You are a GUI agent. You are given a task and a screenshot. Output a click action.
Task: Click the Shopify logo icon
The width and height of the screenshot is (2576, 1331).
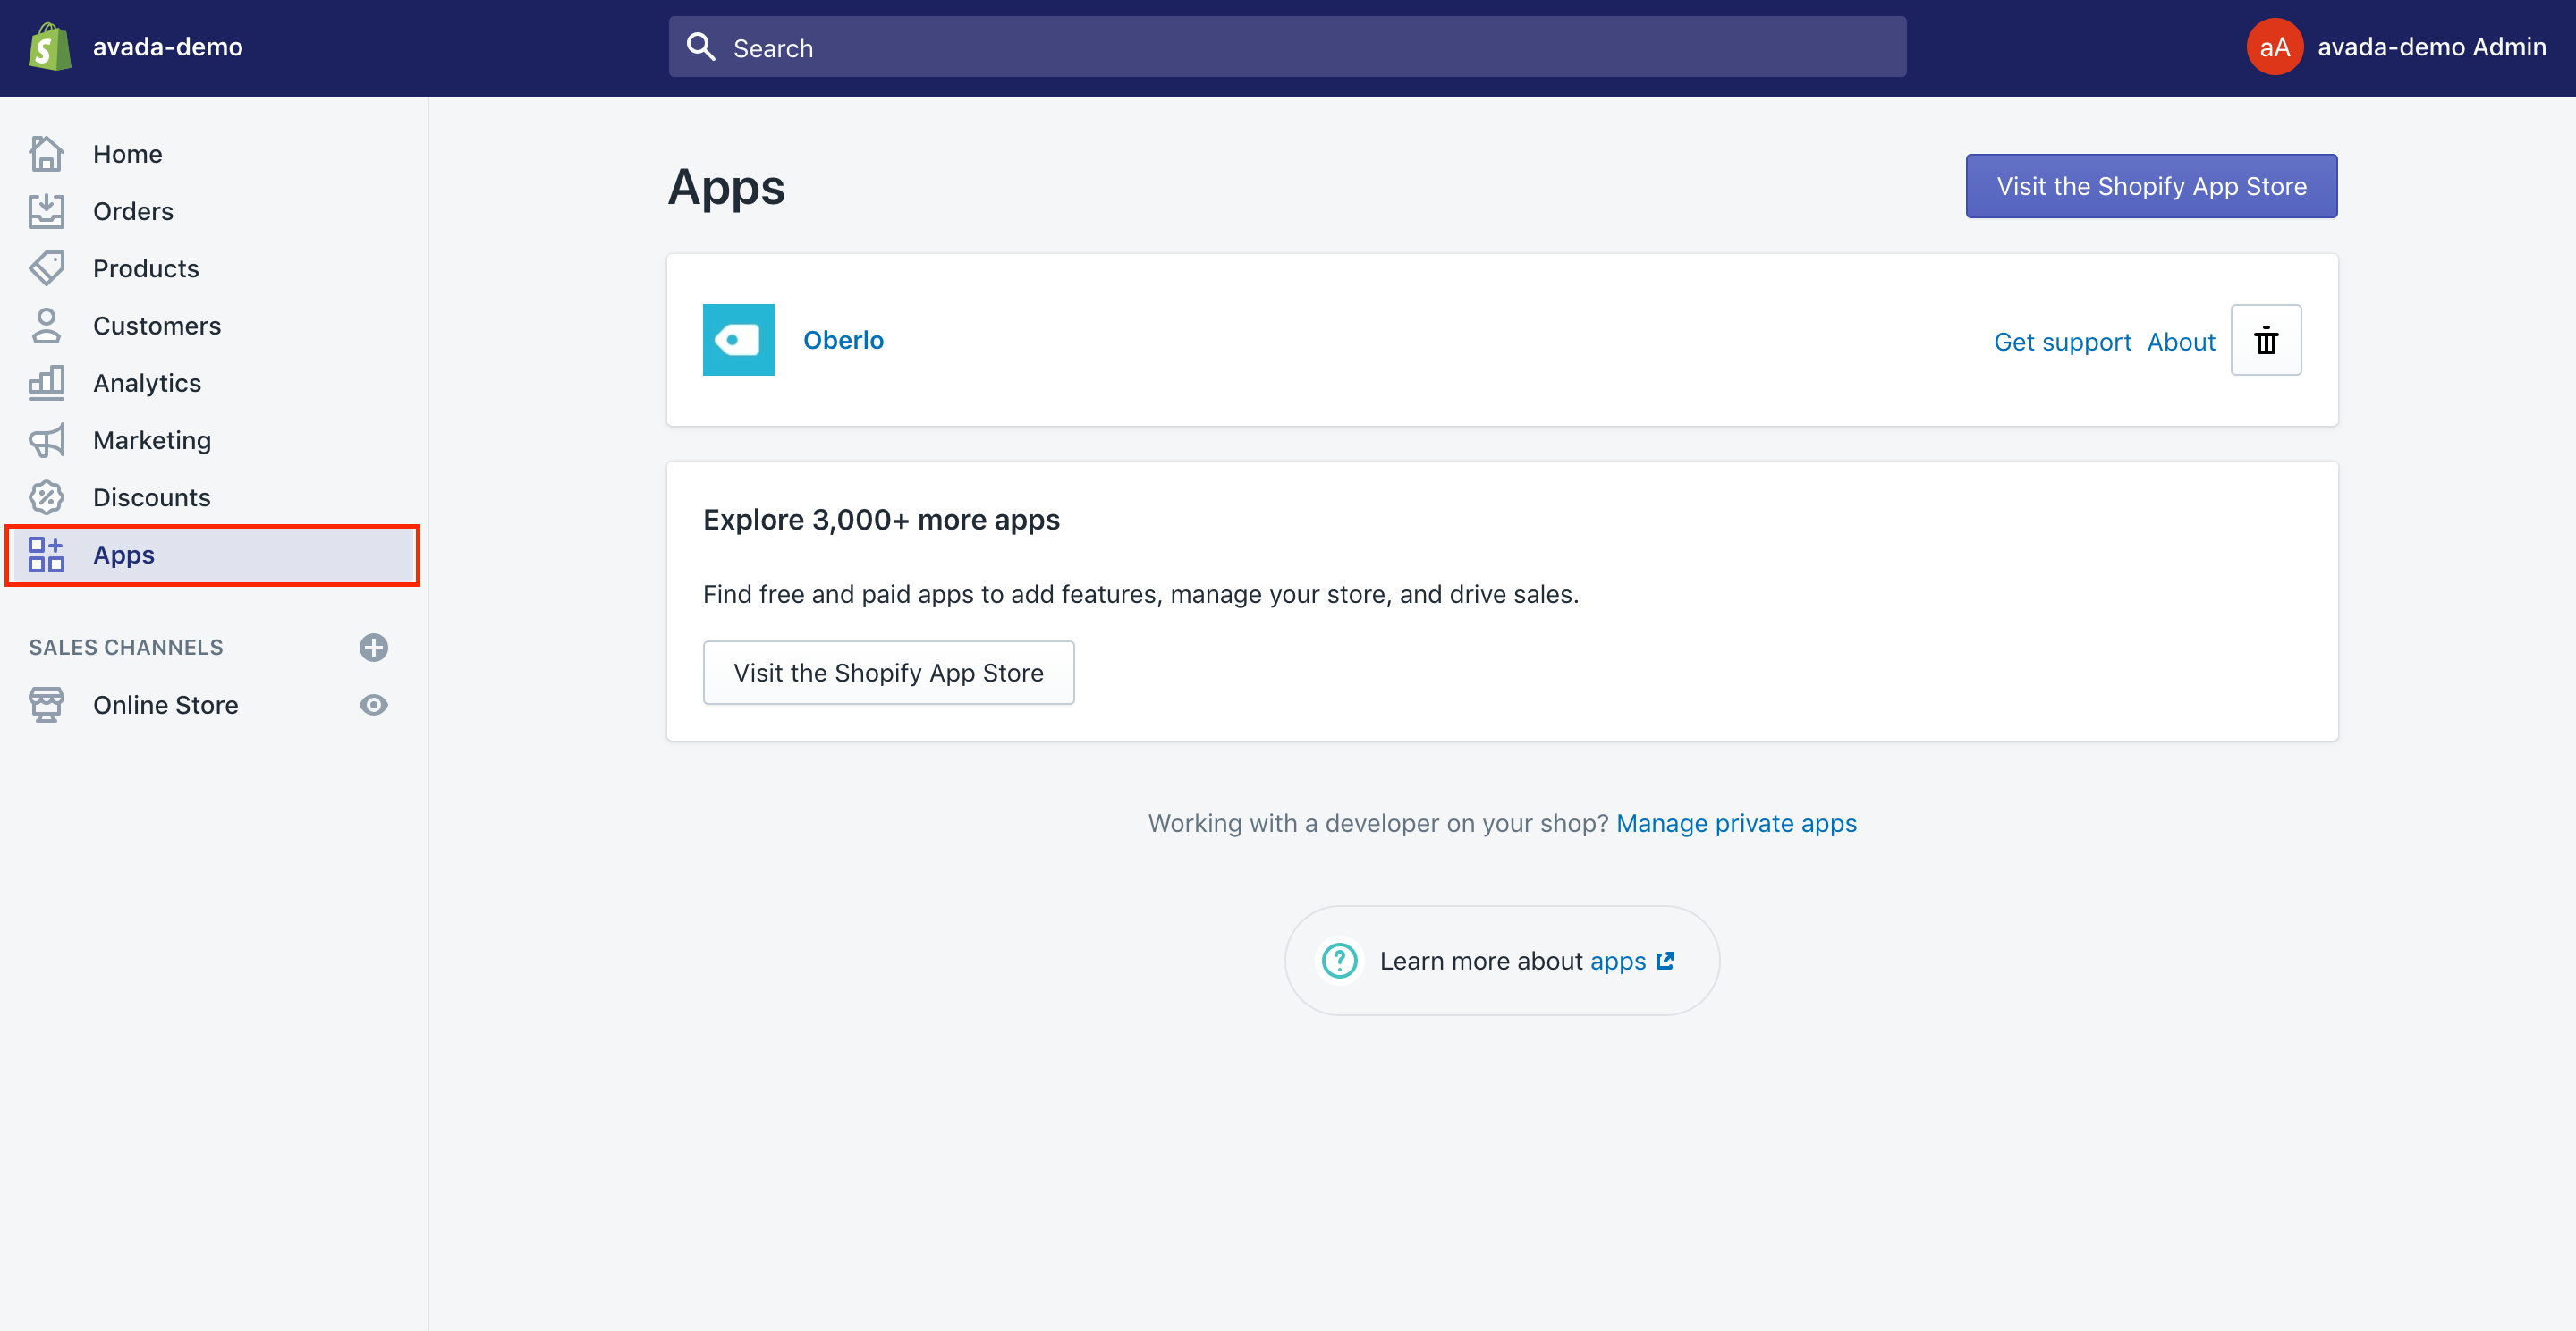(49, 47)
